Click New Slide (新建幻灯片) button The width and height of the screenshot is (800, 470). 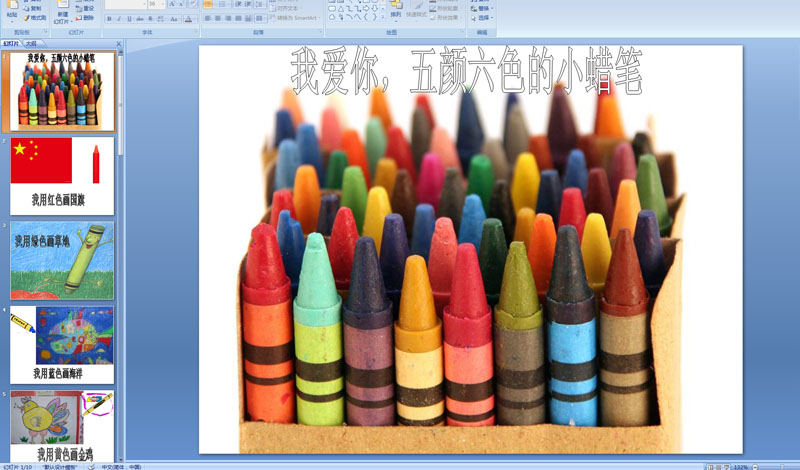click(x=63, y=11)
